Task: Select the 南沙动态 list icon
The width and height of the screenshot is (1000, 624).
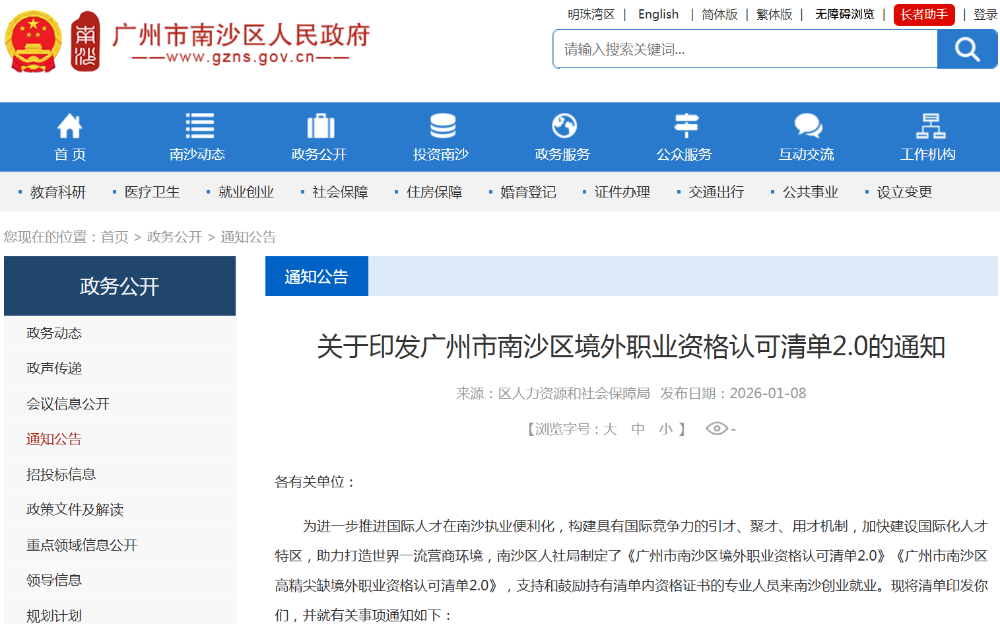Action: pyautogui.click(x=198, y=128)
